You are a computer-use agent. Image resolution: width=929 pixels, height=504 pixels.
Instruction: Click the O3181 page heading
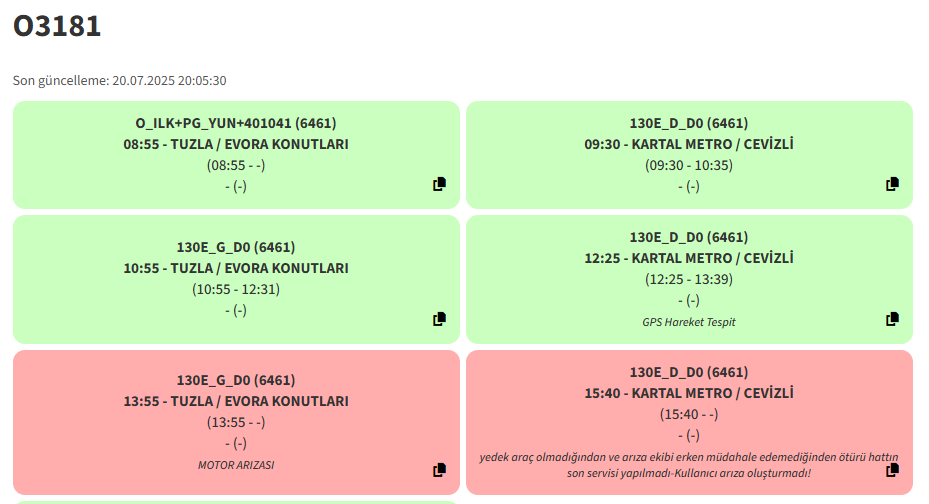[x=57, y=26]
